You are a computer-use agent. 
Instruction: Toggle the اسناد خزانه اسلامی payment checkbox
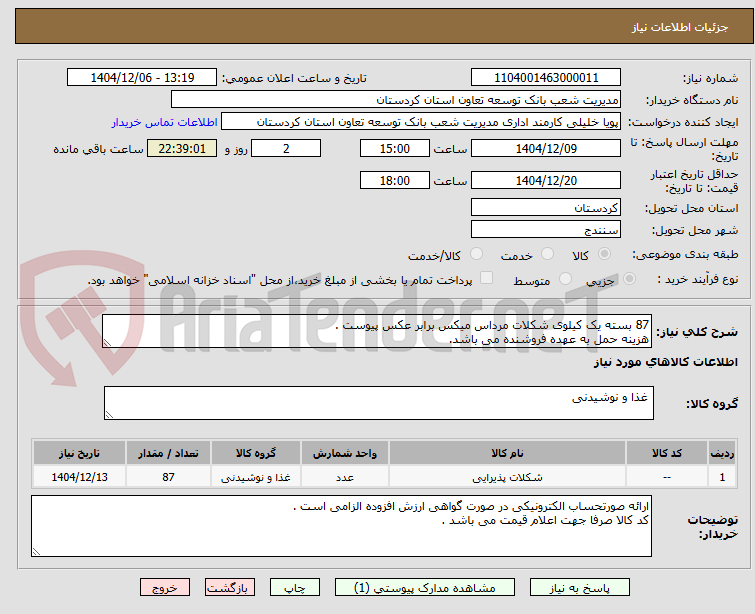[x=486, y=278]
